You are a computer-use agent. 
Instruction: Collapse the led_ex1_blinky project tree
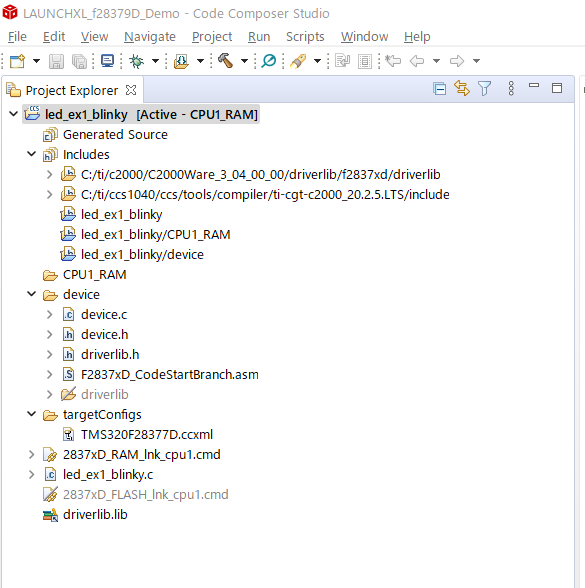tap(14, 114)
